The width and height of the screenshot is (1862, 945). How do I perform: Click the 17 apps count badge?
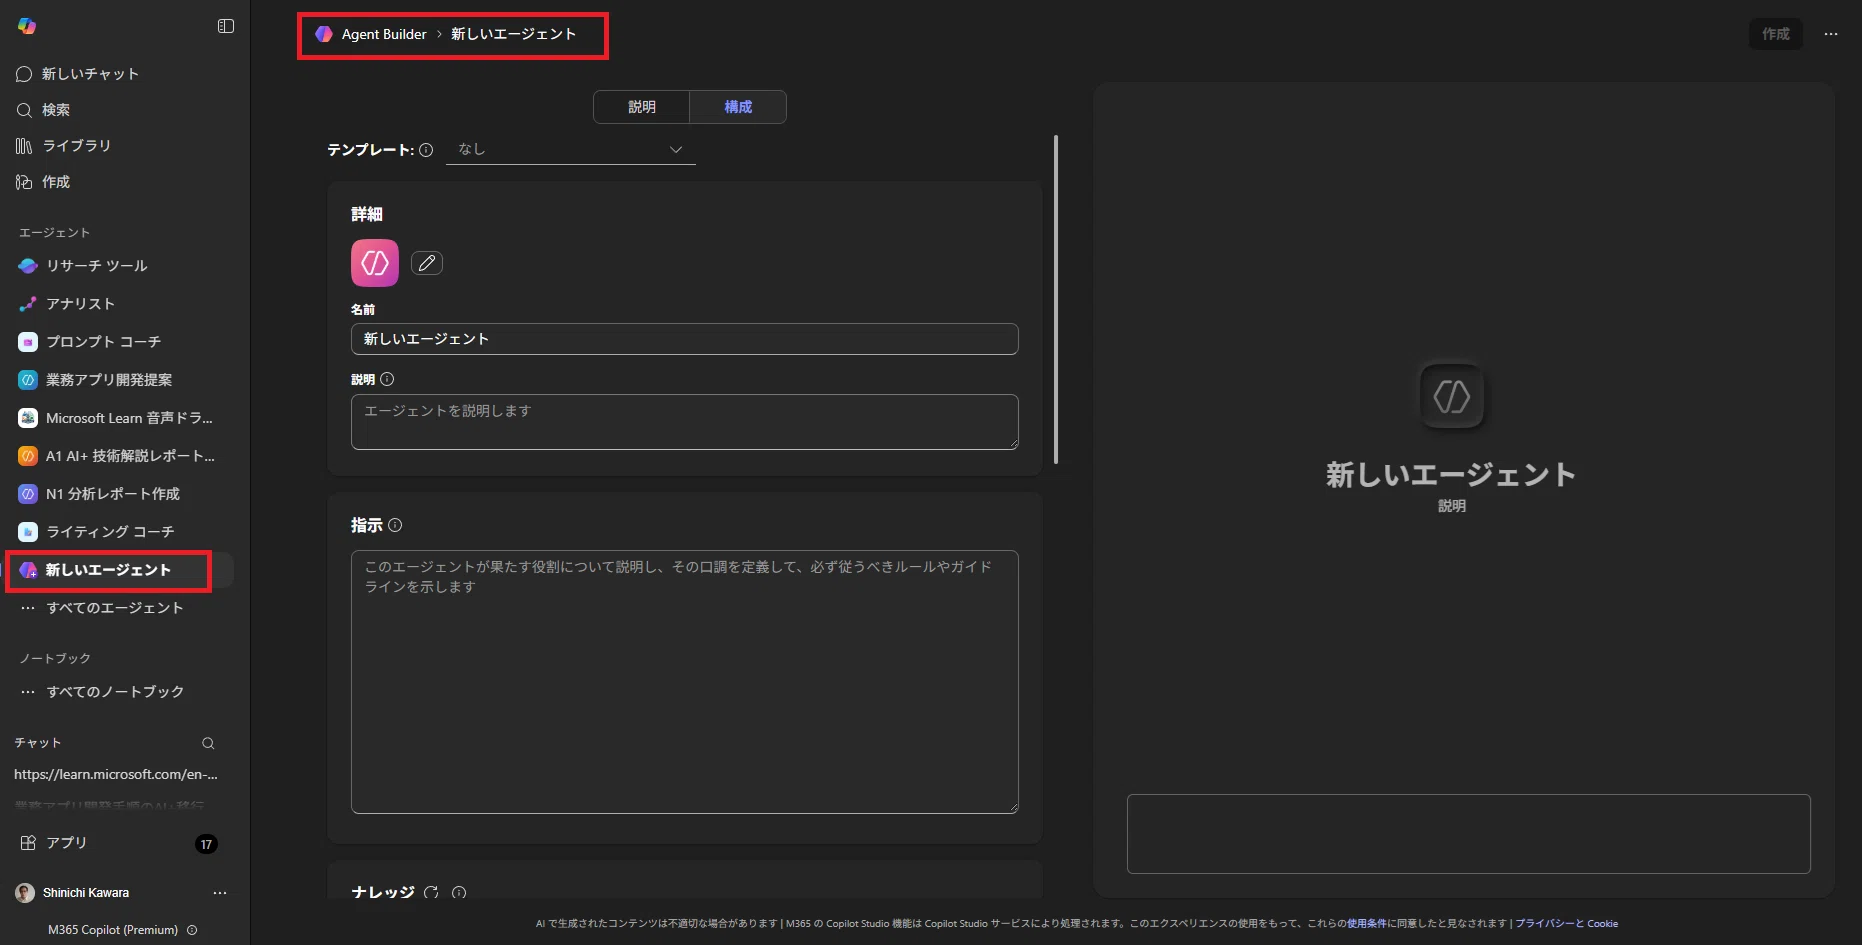point(206,844)
